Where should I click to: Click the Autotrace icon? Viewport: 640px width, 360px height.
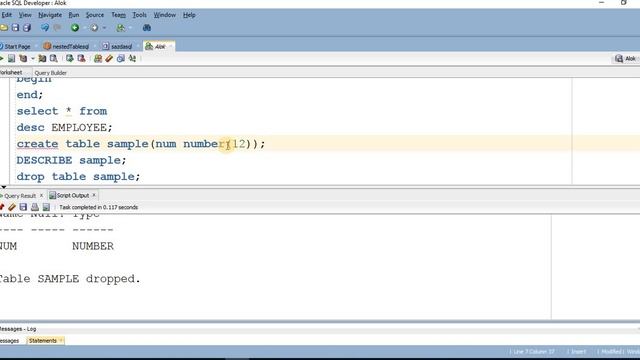tap(42, 59)
